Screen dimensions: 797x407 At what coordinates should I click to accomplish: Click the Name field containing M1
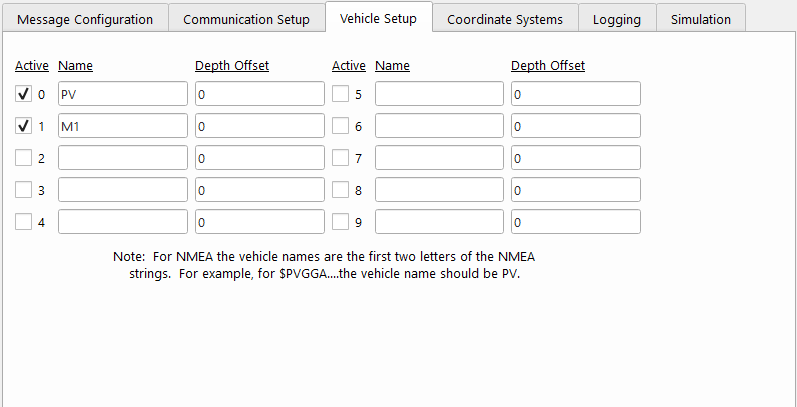(123, 127)
